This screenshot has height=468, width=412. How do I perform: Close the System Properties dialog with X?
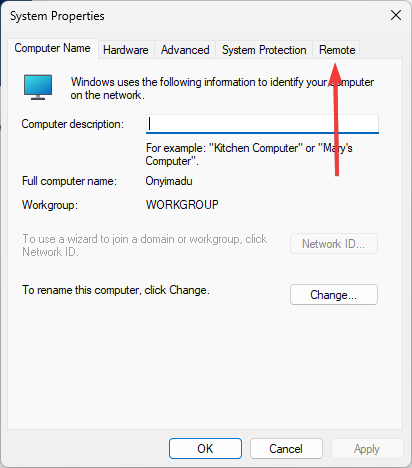(396, 15)
